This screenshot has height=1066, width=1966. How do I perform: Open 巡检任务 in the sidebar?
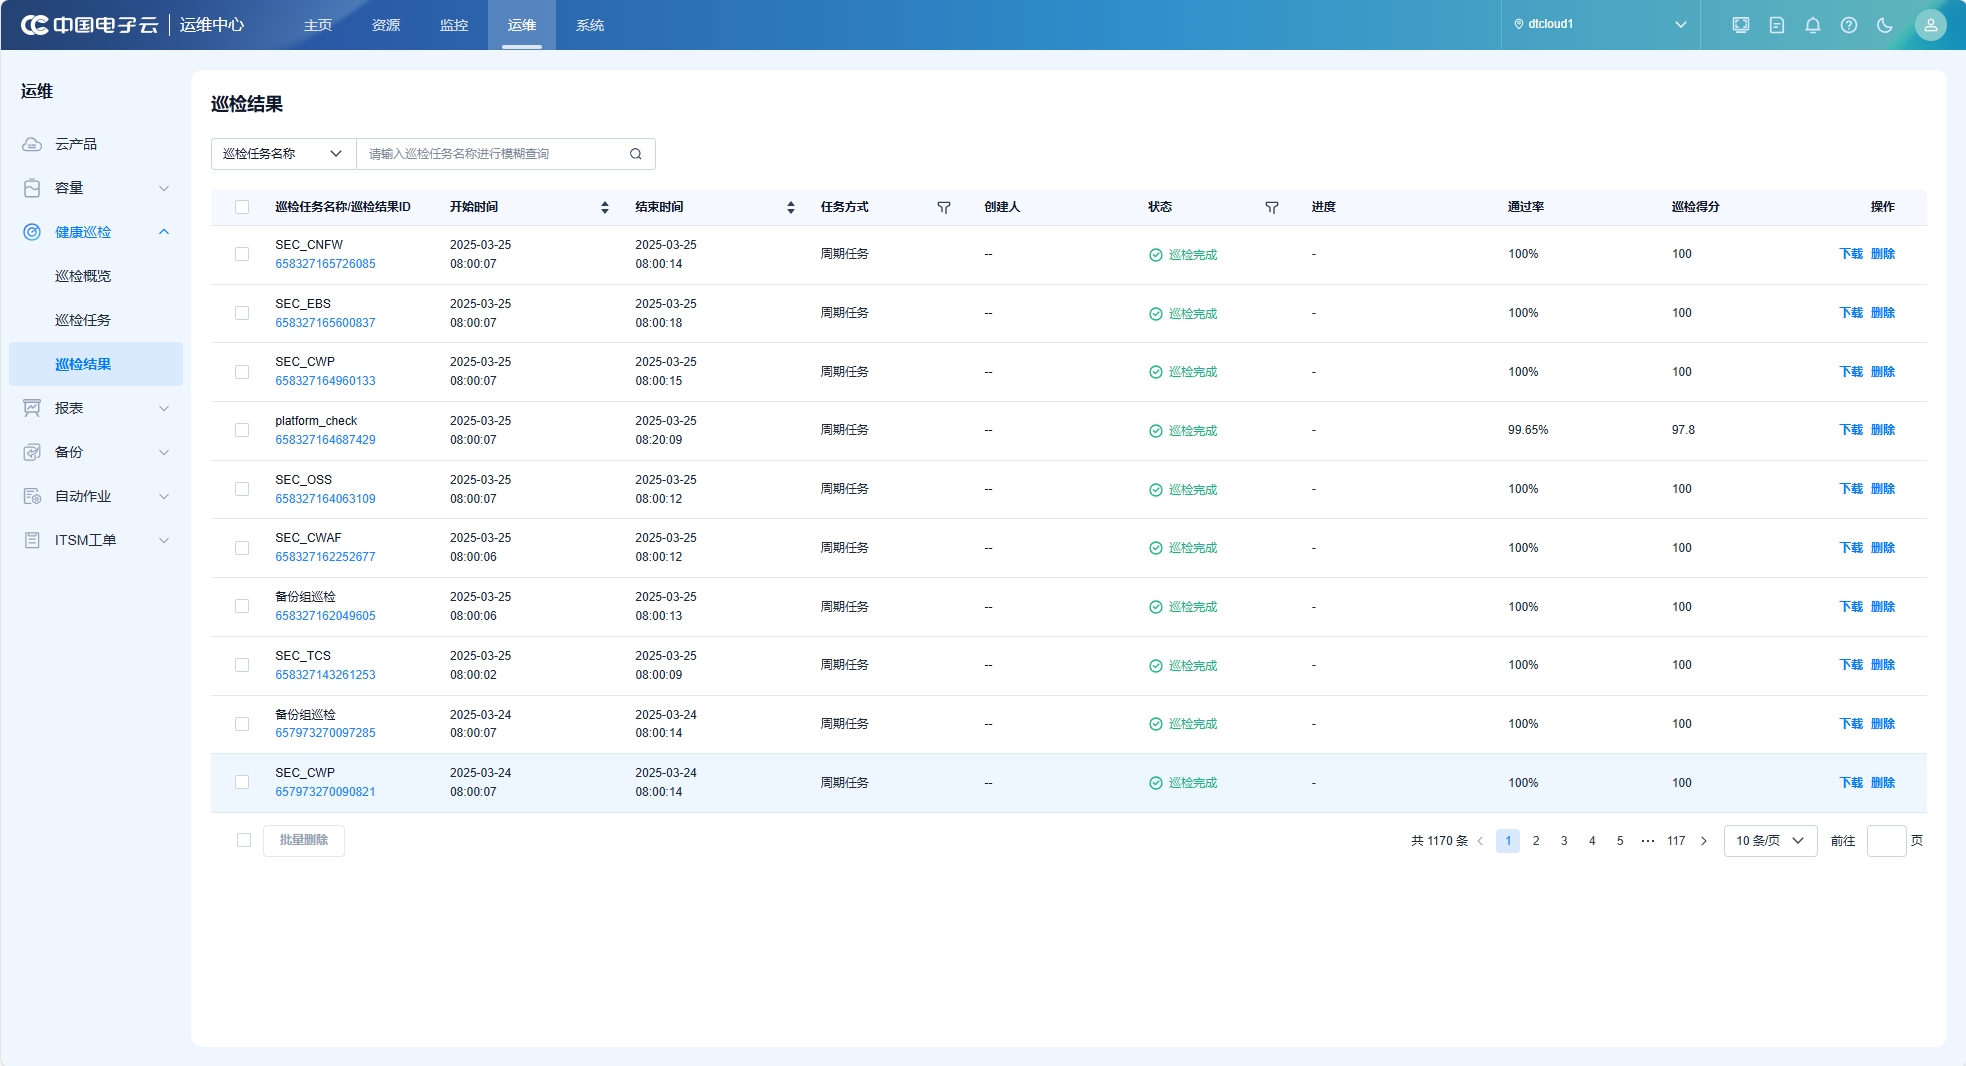pos(83,320)
